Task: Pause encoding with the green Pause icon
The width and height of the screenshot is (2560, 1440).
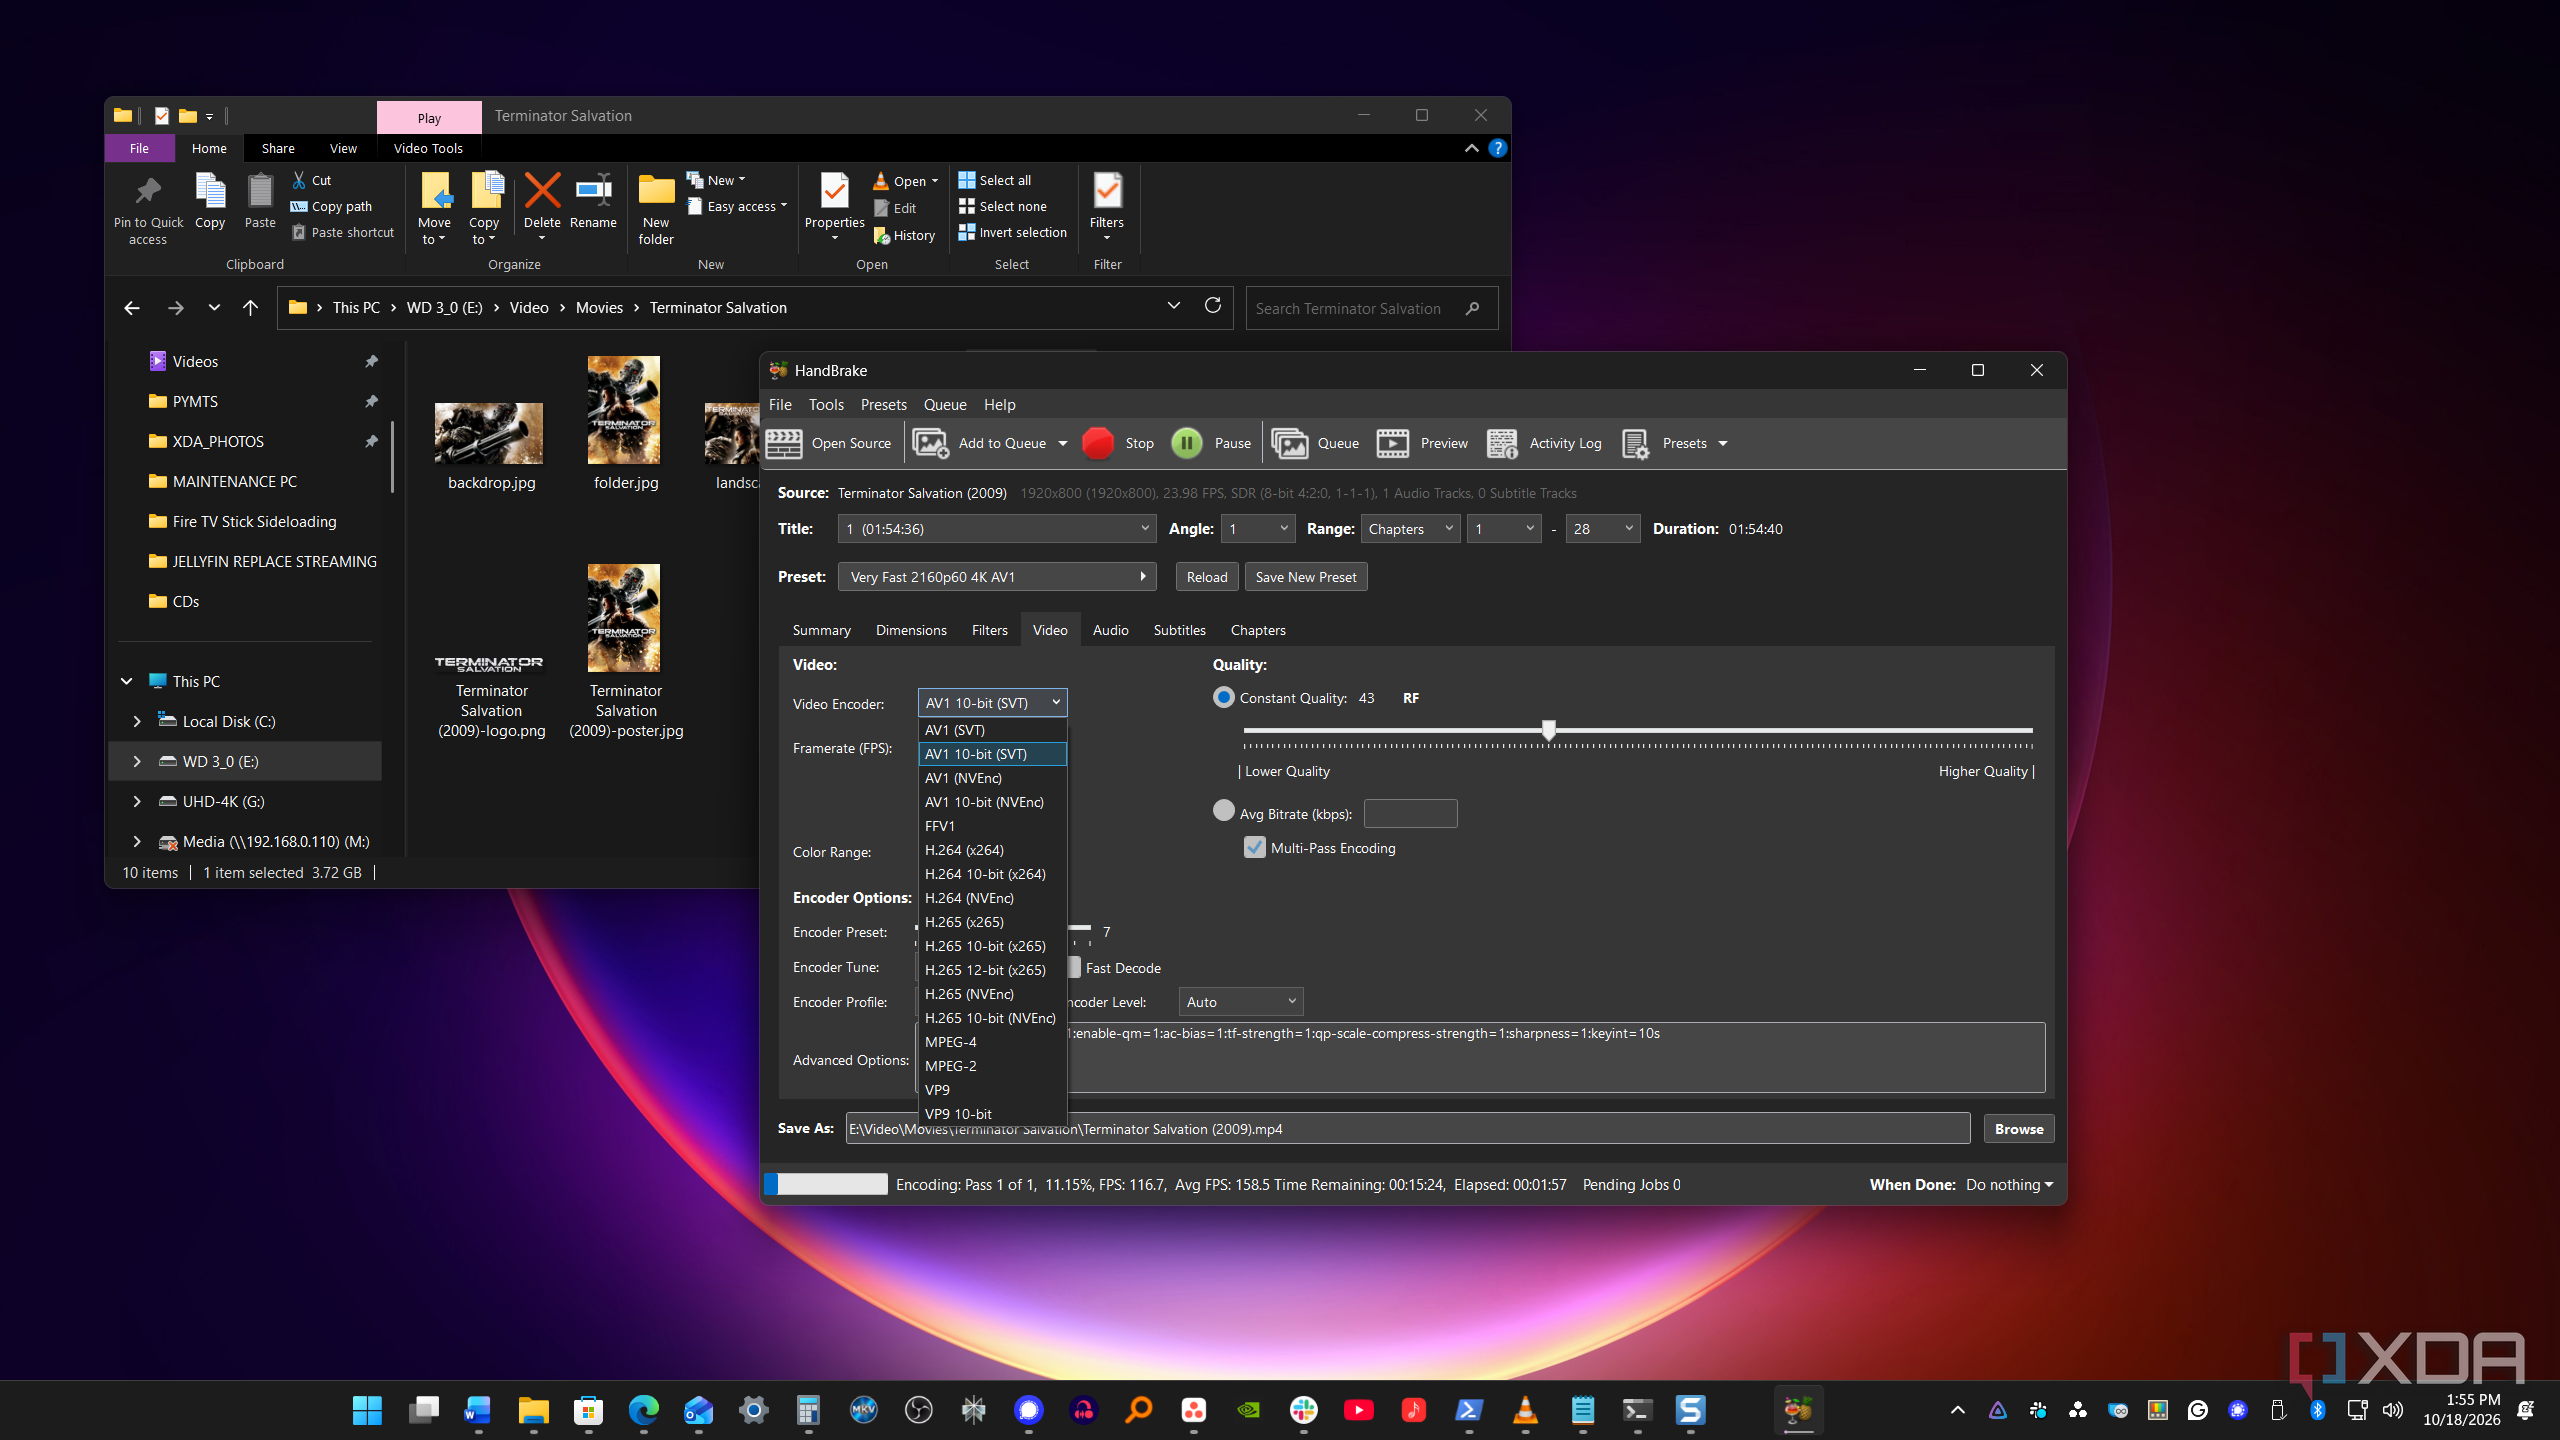Action: (x=1187, y=443)
